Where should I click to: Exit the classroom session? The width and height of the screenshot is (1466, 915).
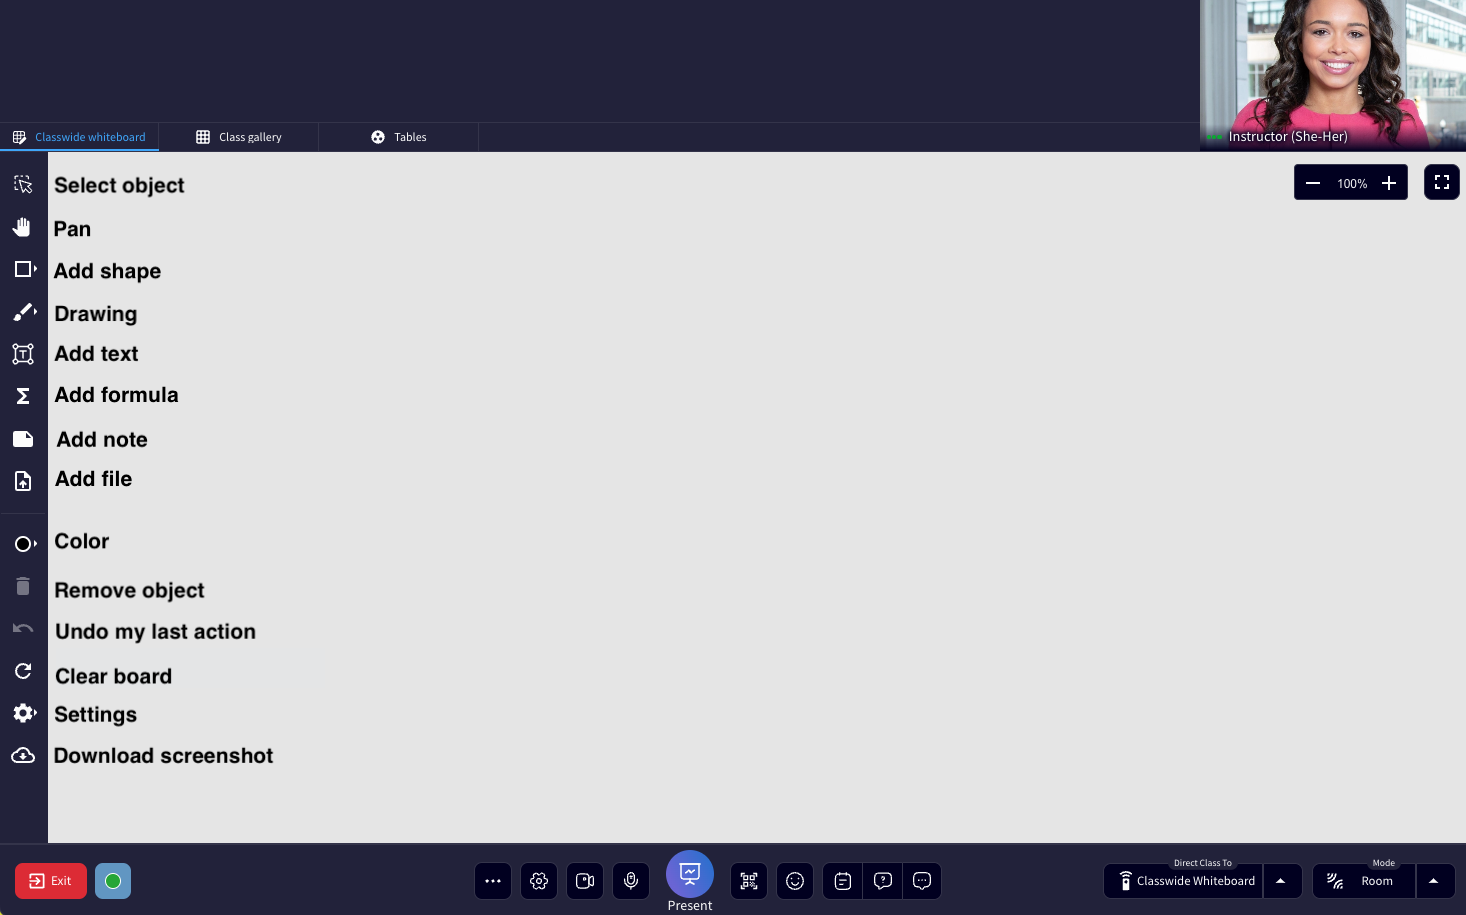coord(51,881)
